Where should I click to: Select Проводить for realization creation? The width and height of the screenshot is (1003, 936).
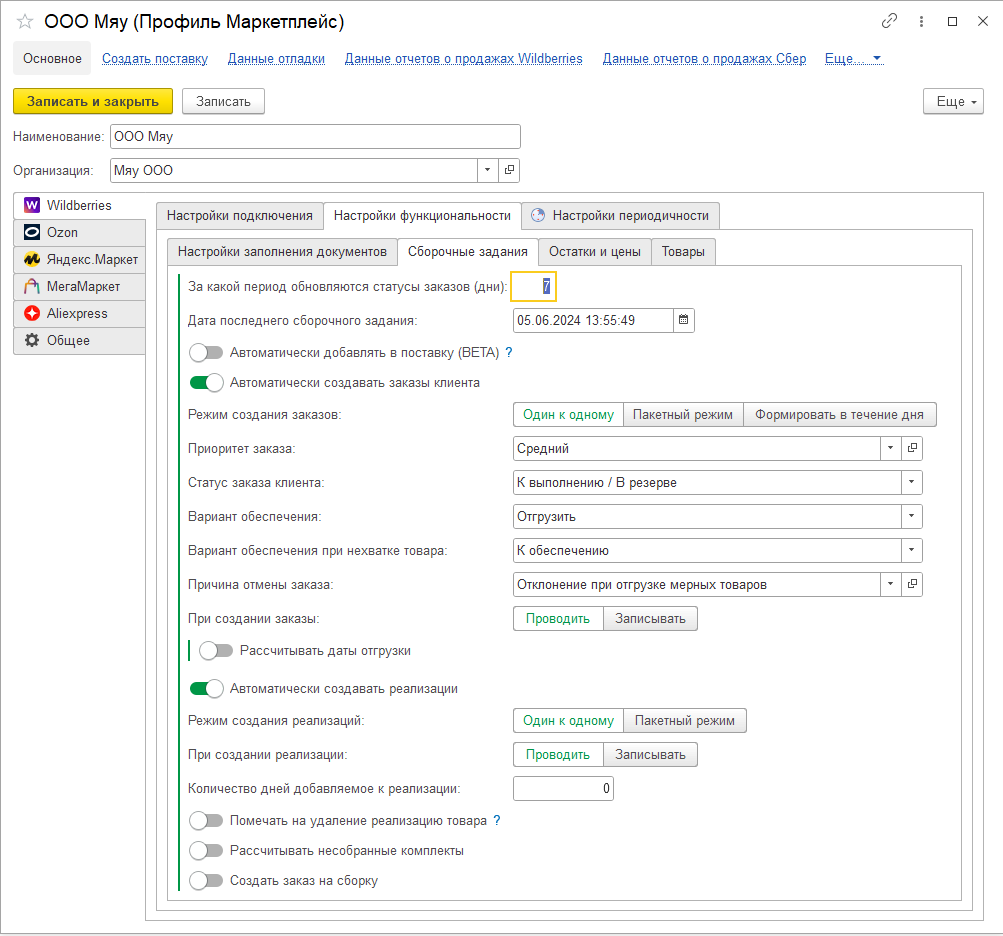pyautogui.click(x=558, y=754)
